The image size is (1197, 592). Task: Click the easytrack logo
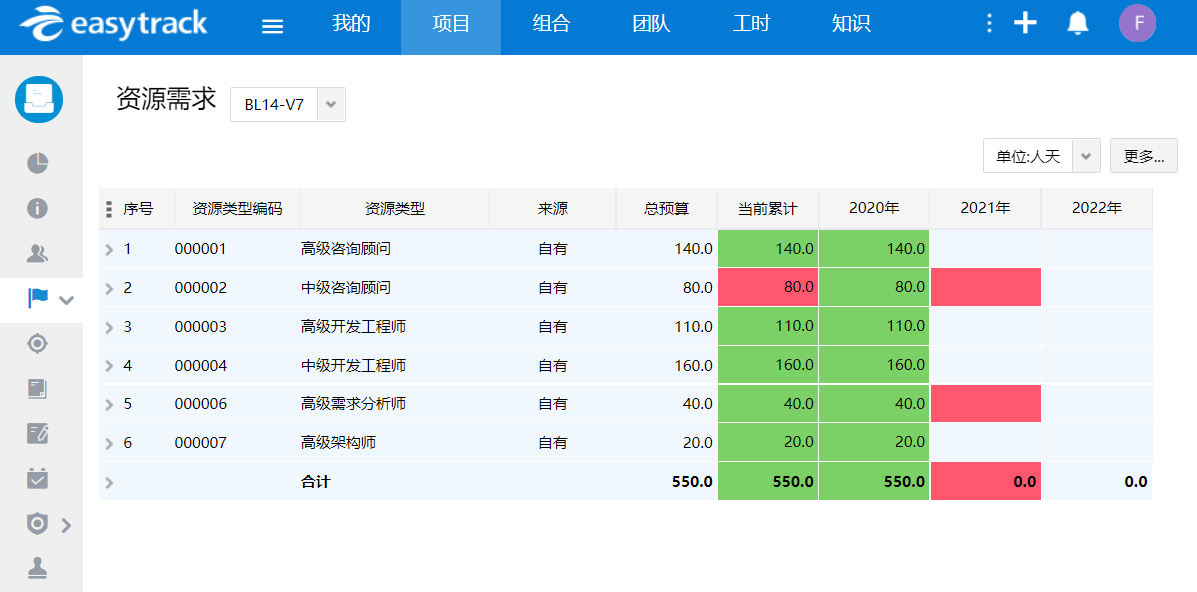[x=113, y=24]
